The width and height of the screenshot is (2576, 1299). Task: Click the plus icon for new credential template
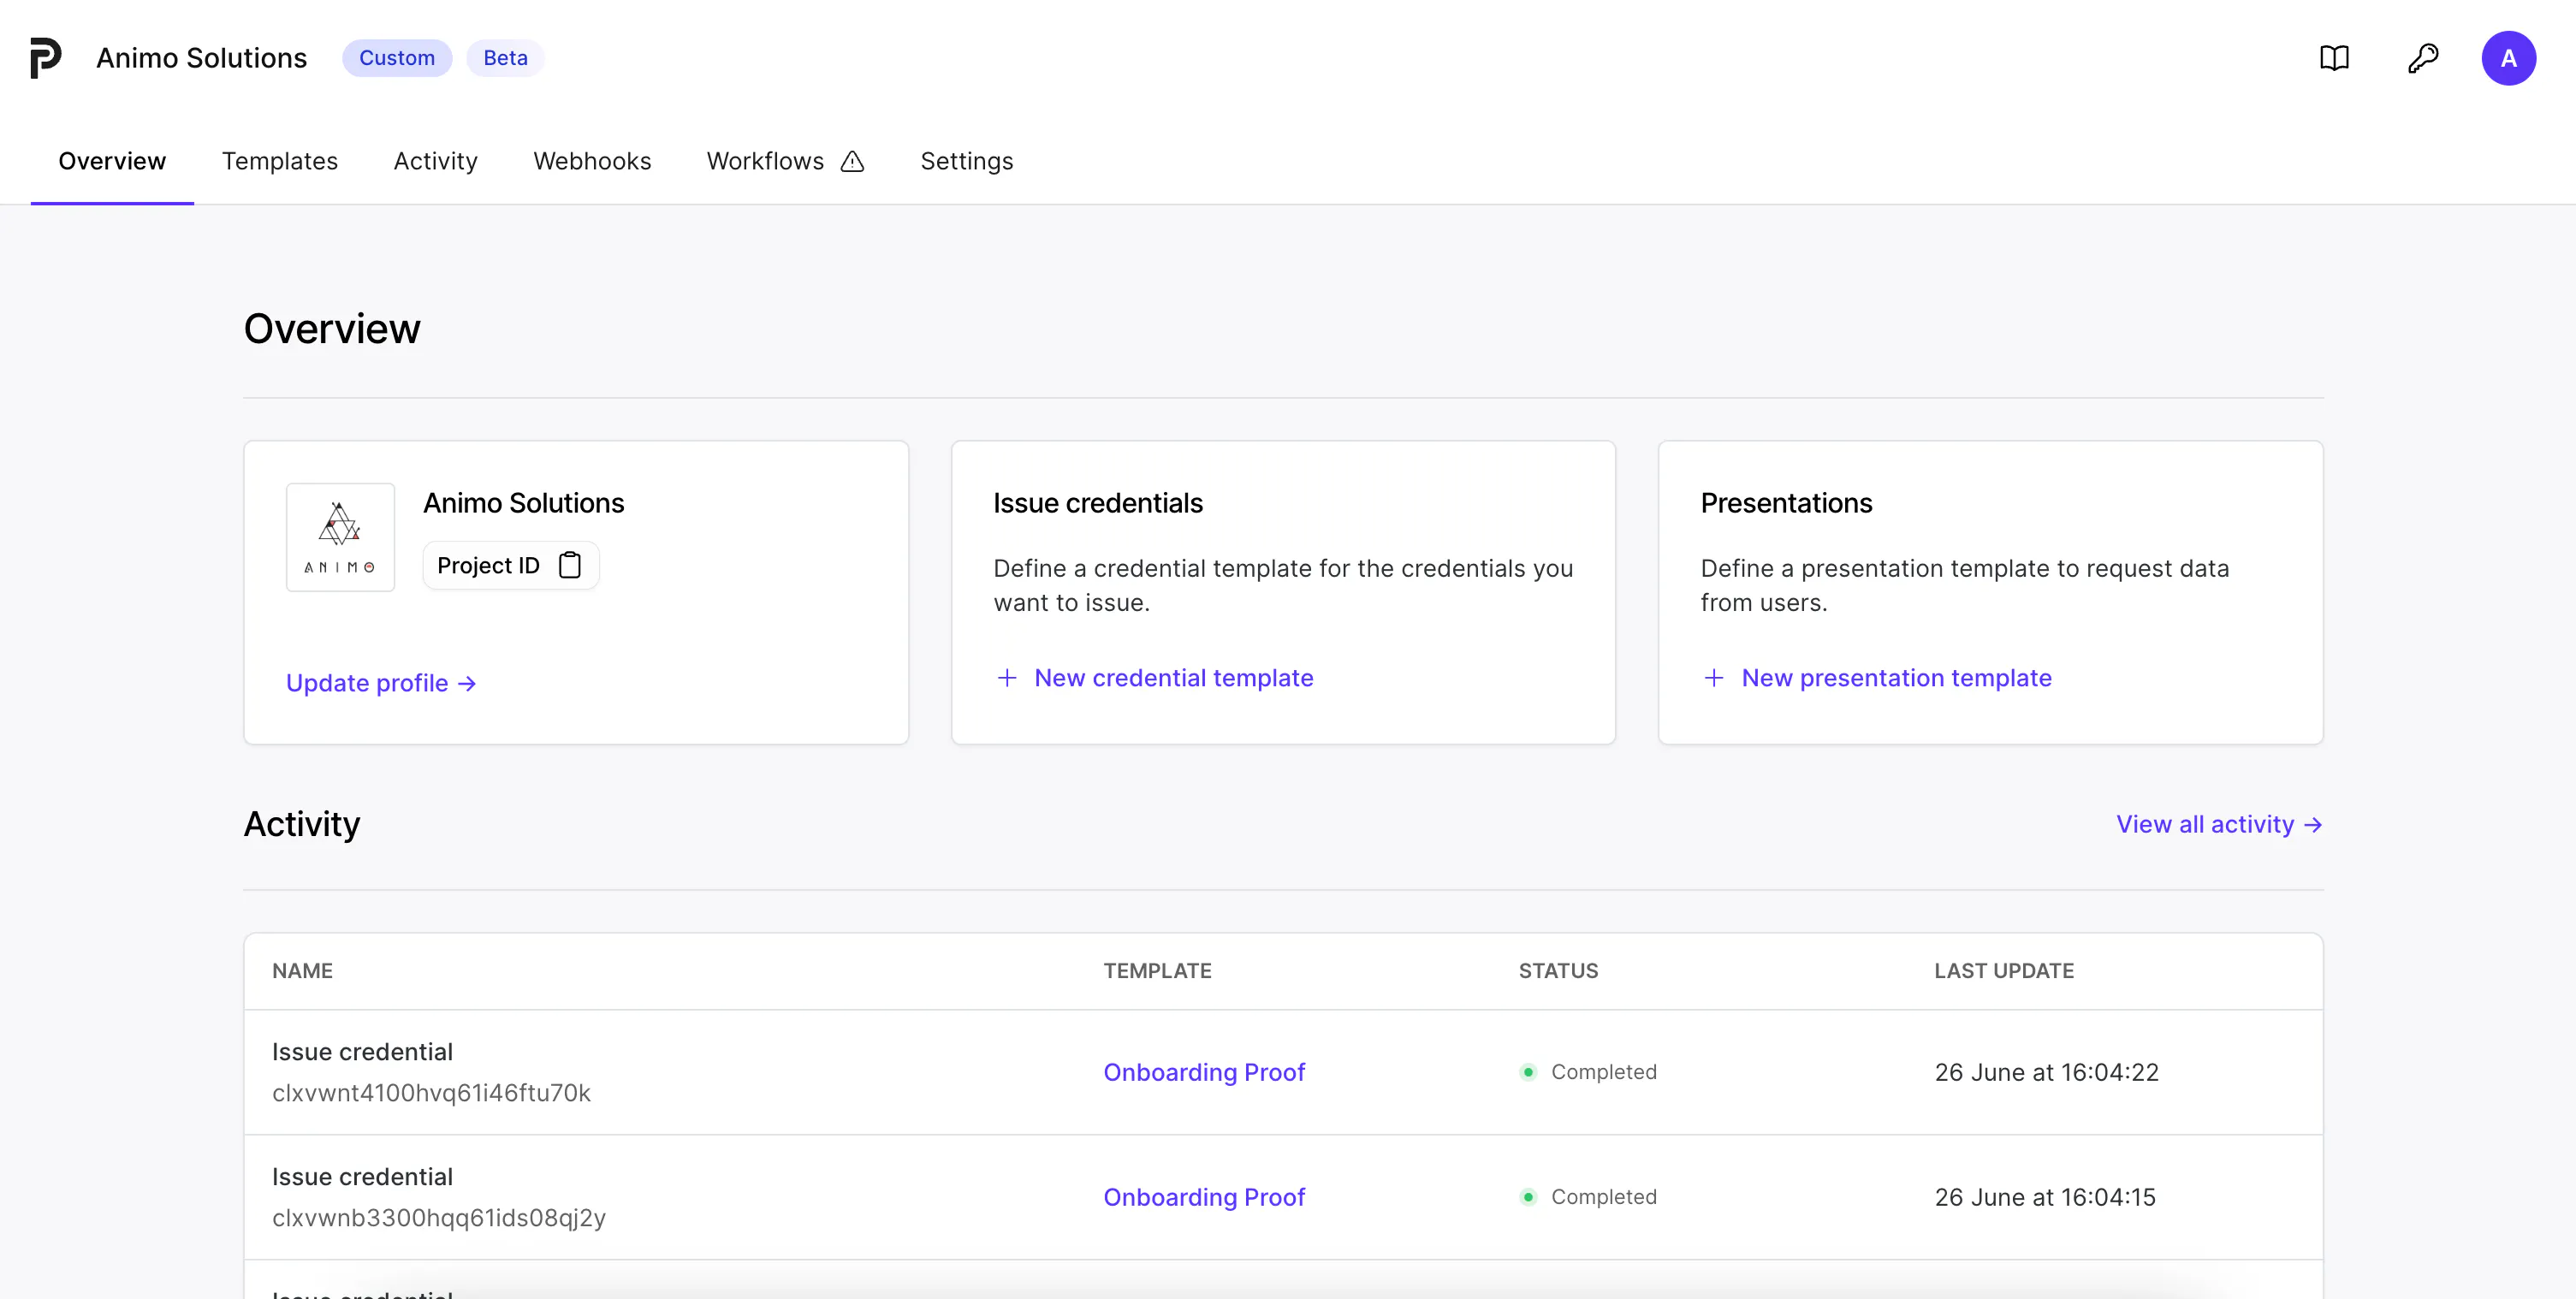tap(1007, 678)
